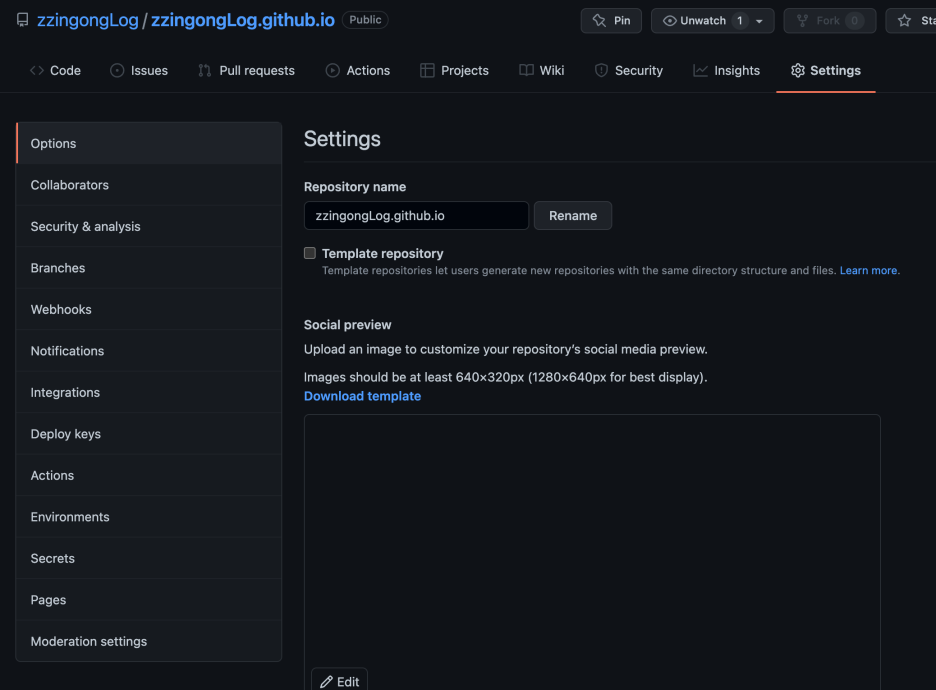Click the Pull requests branch icon
Screen dimensions: 936x690
pos(205,70)
